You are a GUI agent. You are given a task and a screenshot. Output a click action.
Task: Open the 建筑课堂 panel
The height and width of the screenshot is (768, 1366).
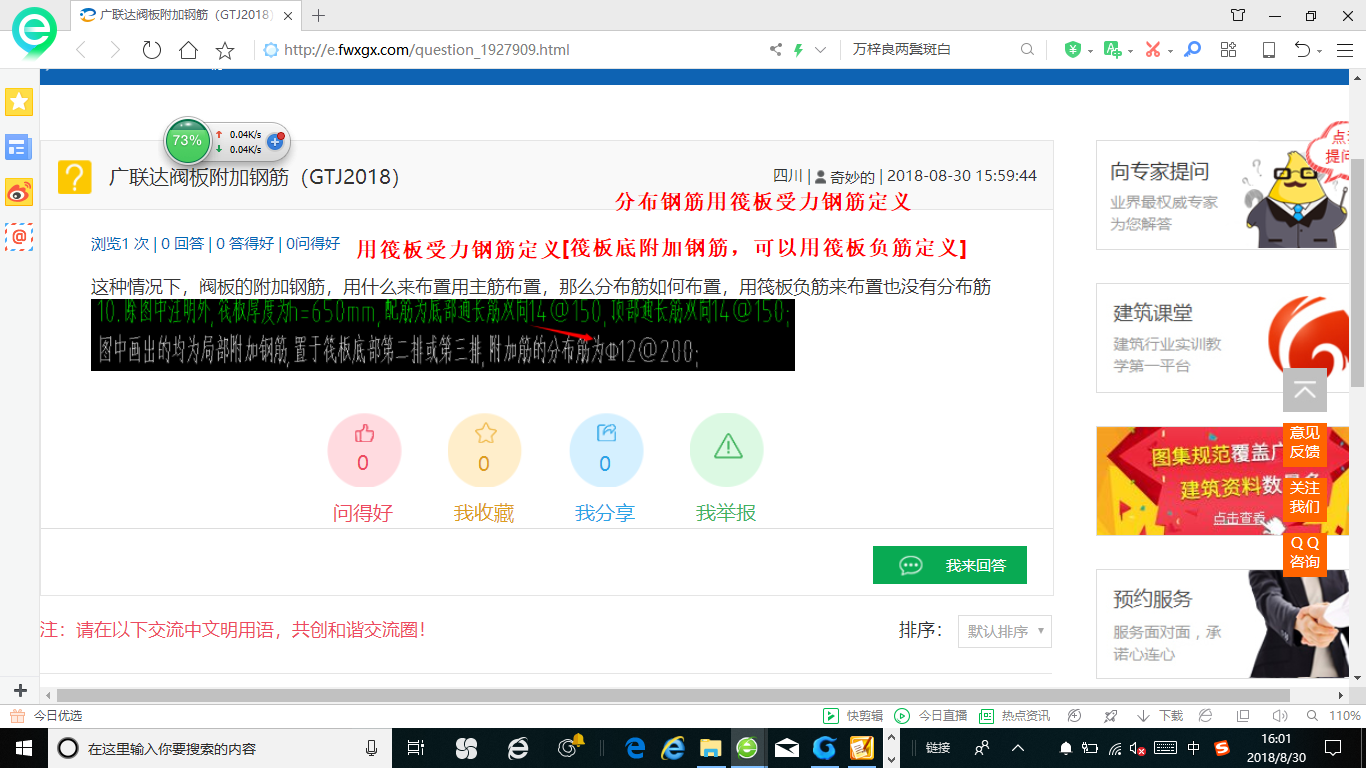point(1220,337)
